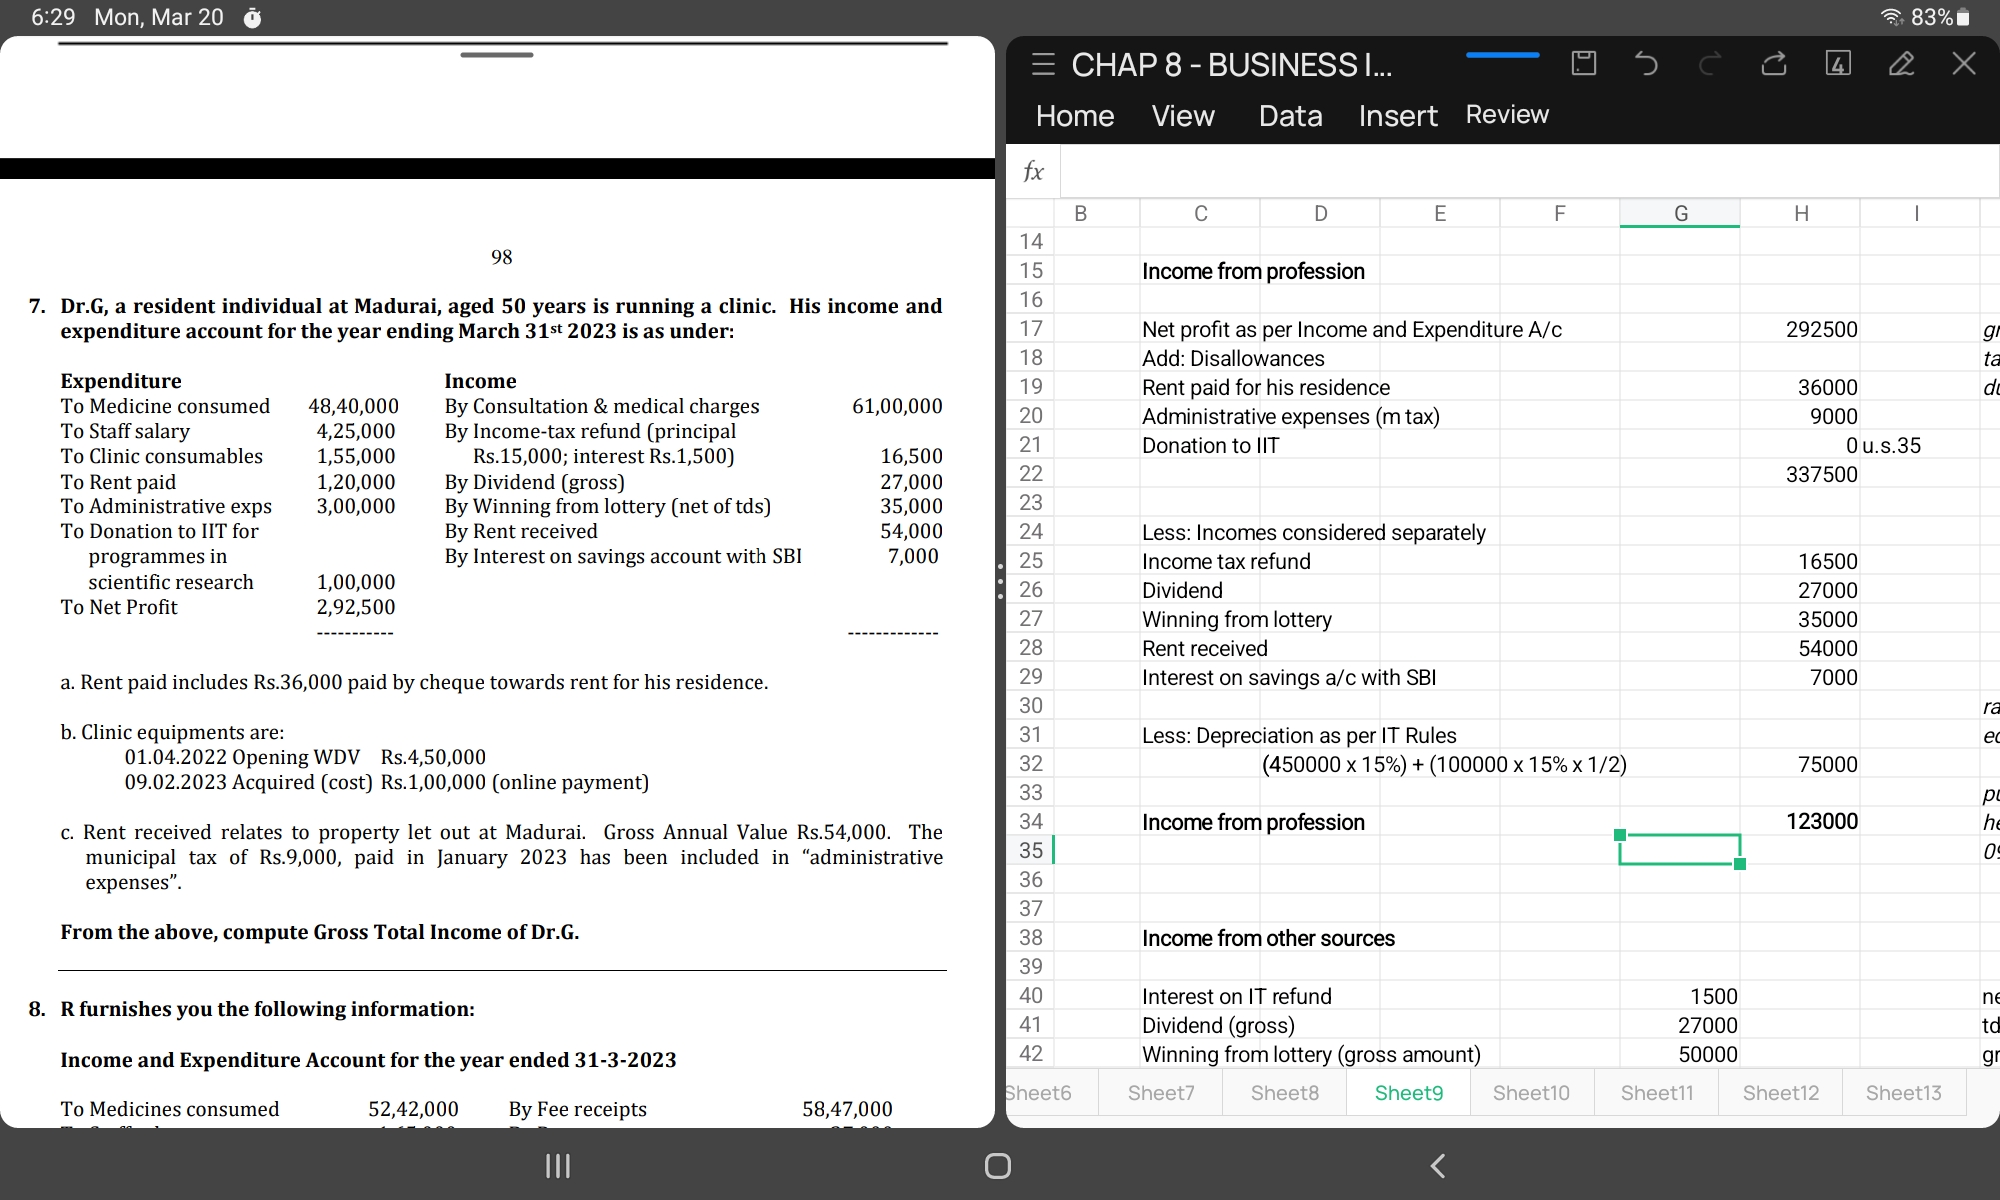Switch to Sheet10 tab
Viewport: 2000px width, 1200px height.
point(1531,1093)
